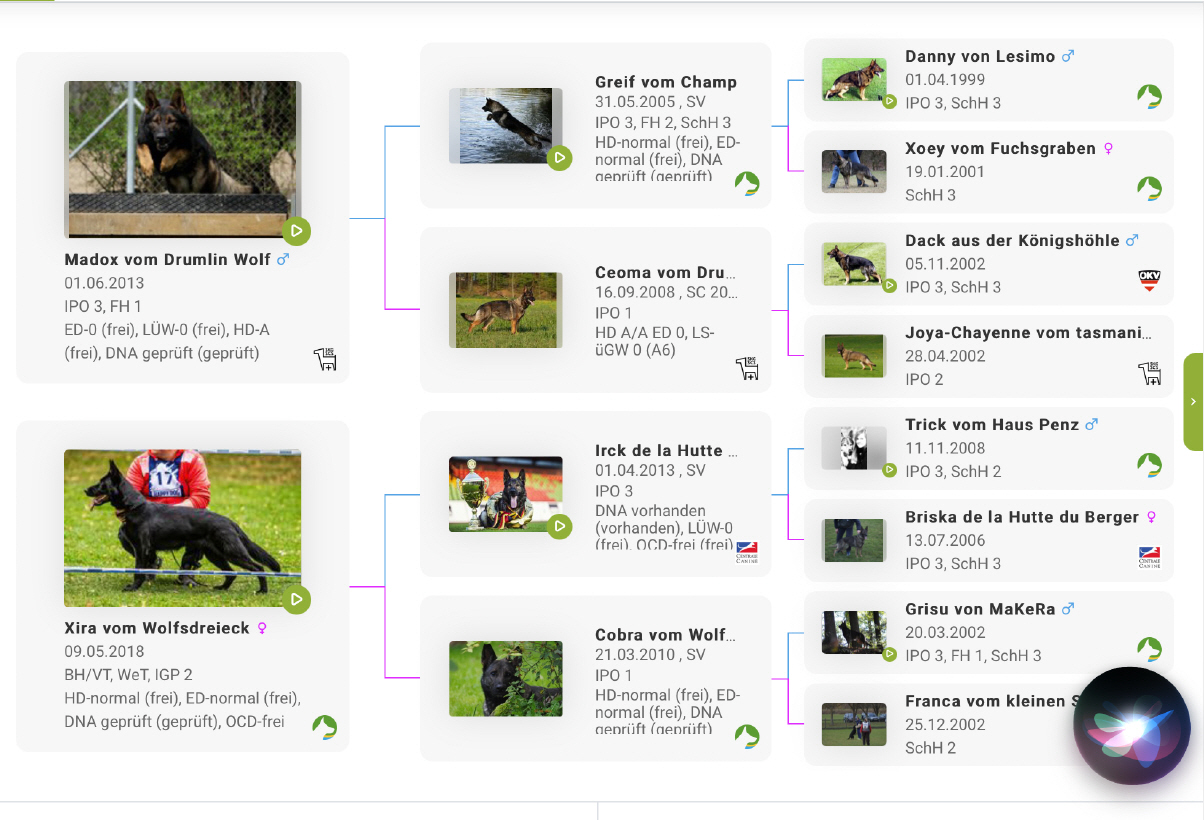This screenshot has width=1204, height=820.
Task: Click the shopping cart icon on Madox's card
Action: 326,359
